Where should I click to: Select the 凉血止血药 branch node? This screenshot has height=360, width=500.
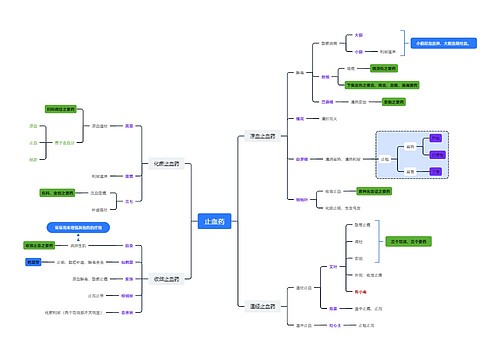pyautogui.click(x=263, y=136)
